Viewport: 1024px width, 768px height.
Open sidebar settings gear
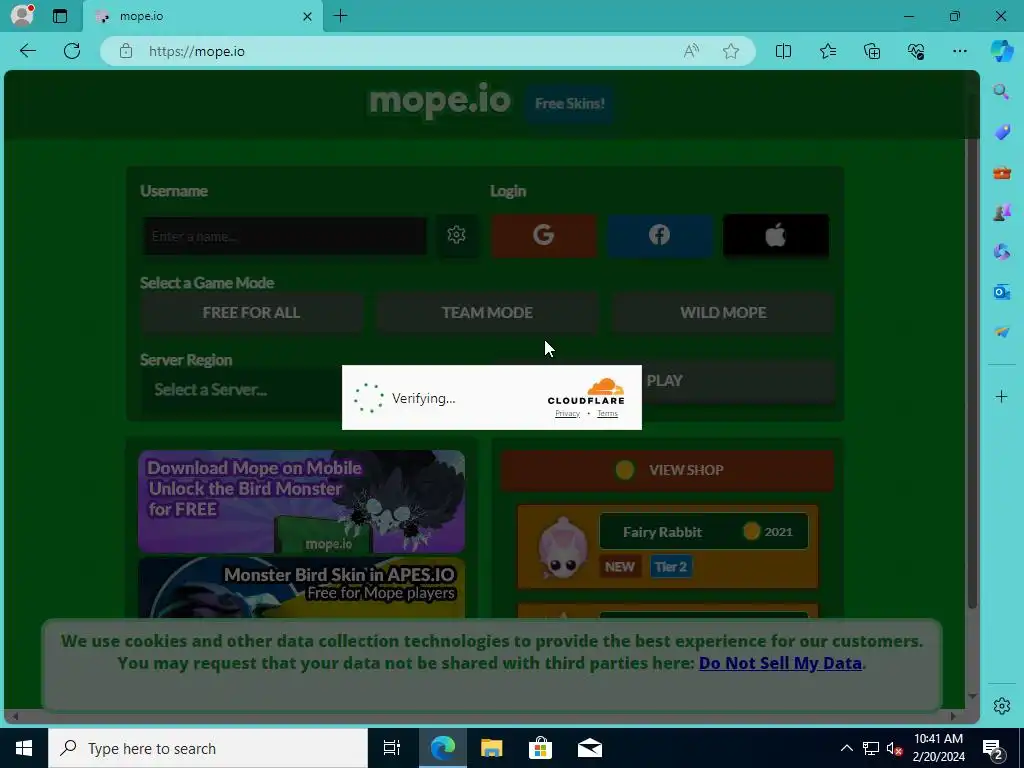pos(1001,706)
